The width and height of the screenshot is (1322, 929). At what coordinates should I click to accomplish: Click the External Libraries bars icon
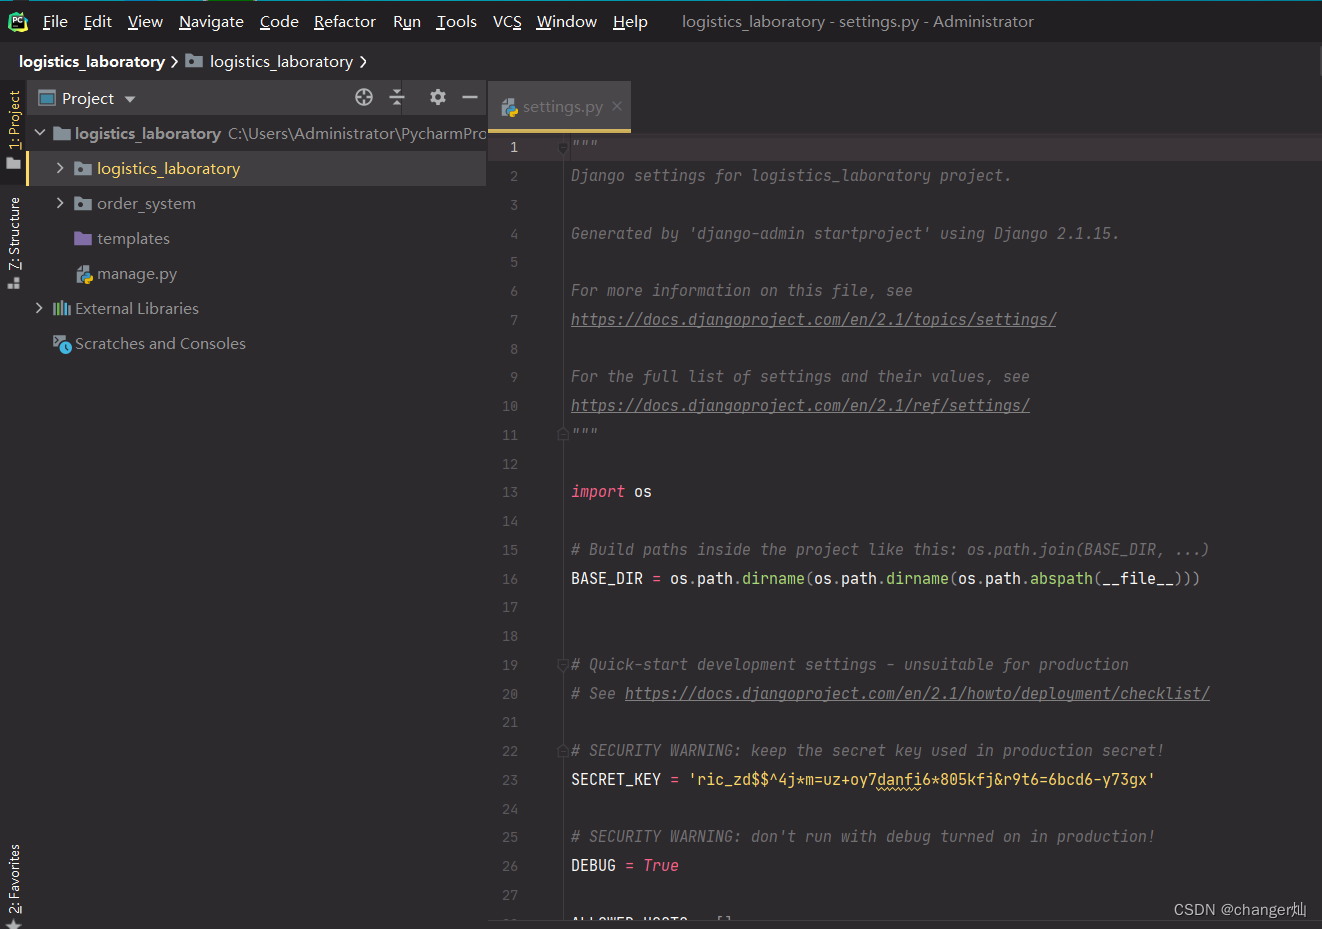tap(62, 309)
